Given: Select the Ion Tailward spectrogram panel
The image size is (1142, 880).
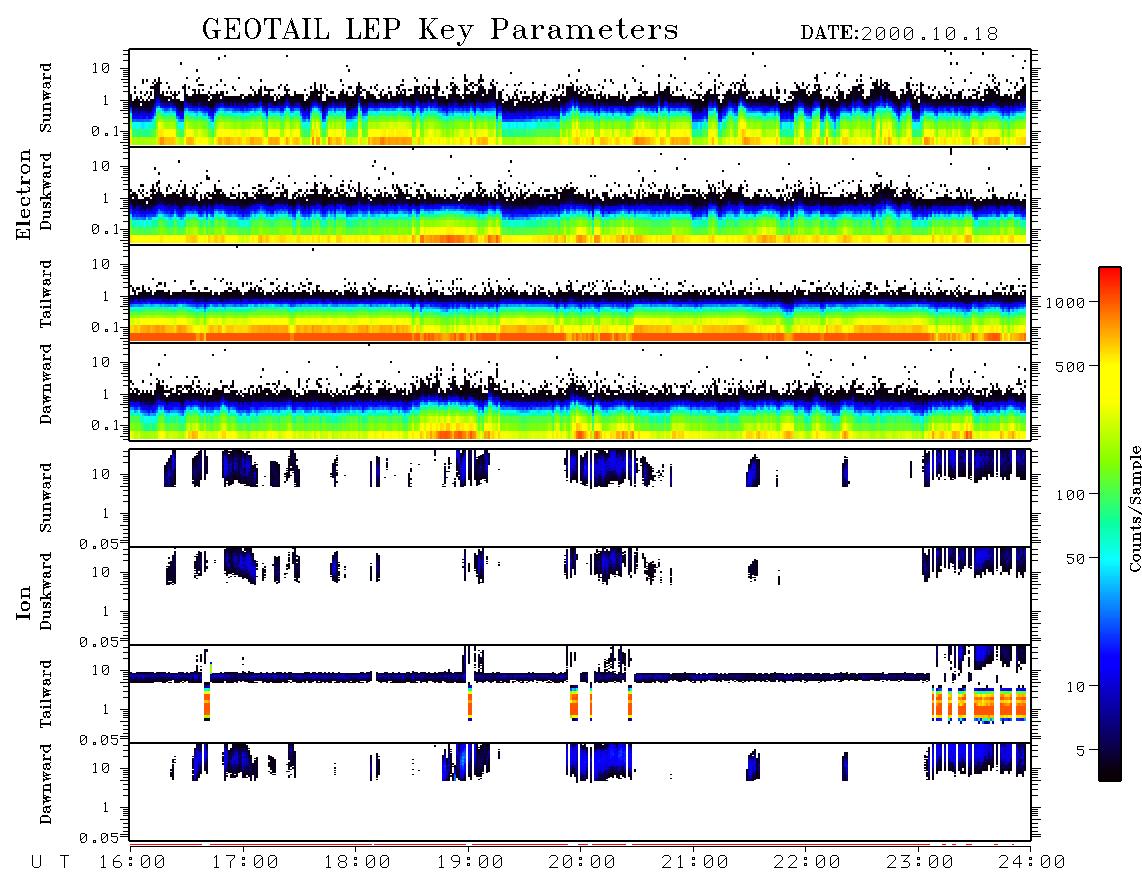Looking at the screenshot, I should 580,694.
